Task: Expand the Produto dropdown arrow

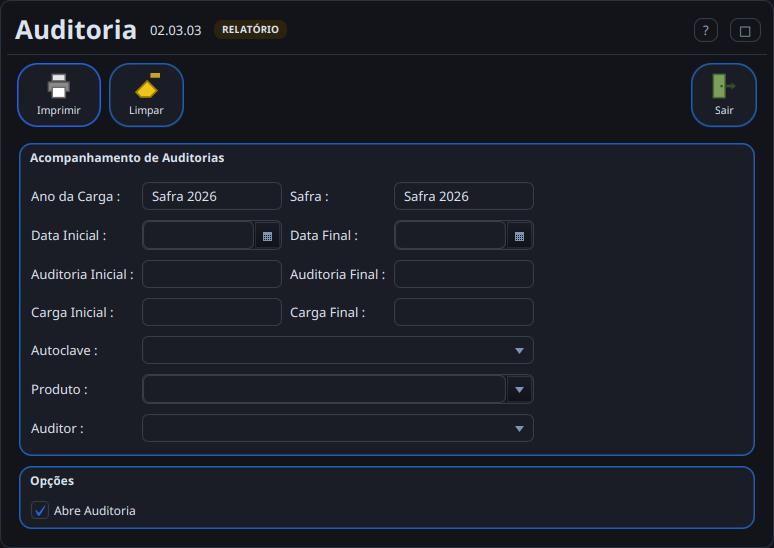Action: pos(519,389)
